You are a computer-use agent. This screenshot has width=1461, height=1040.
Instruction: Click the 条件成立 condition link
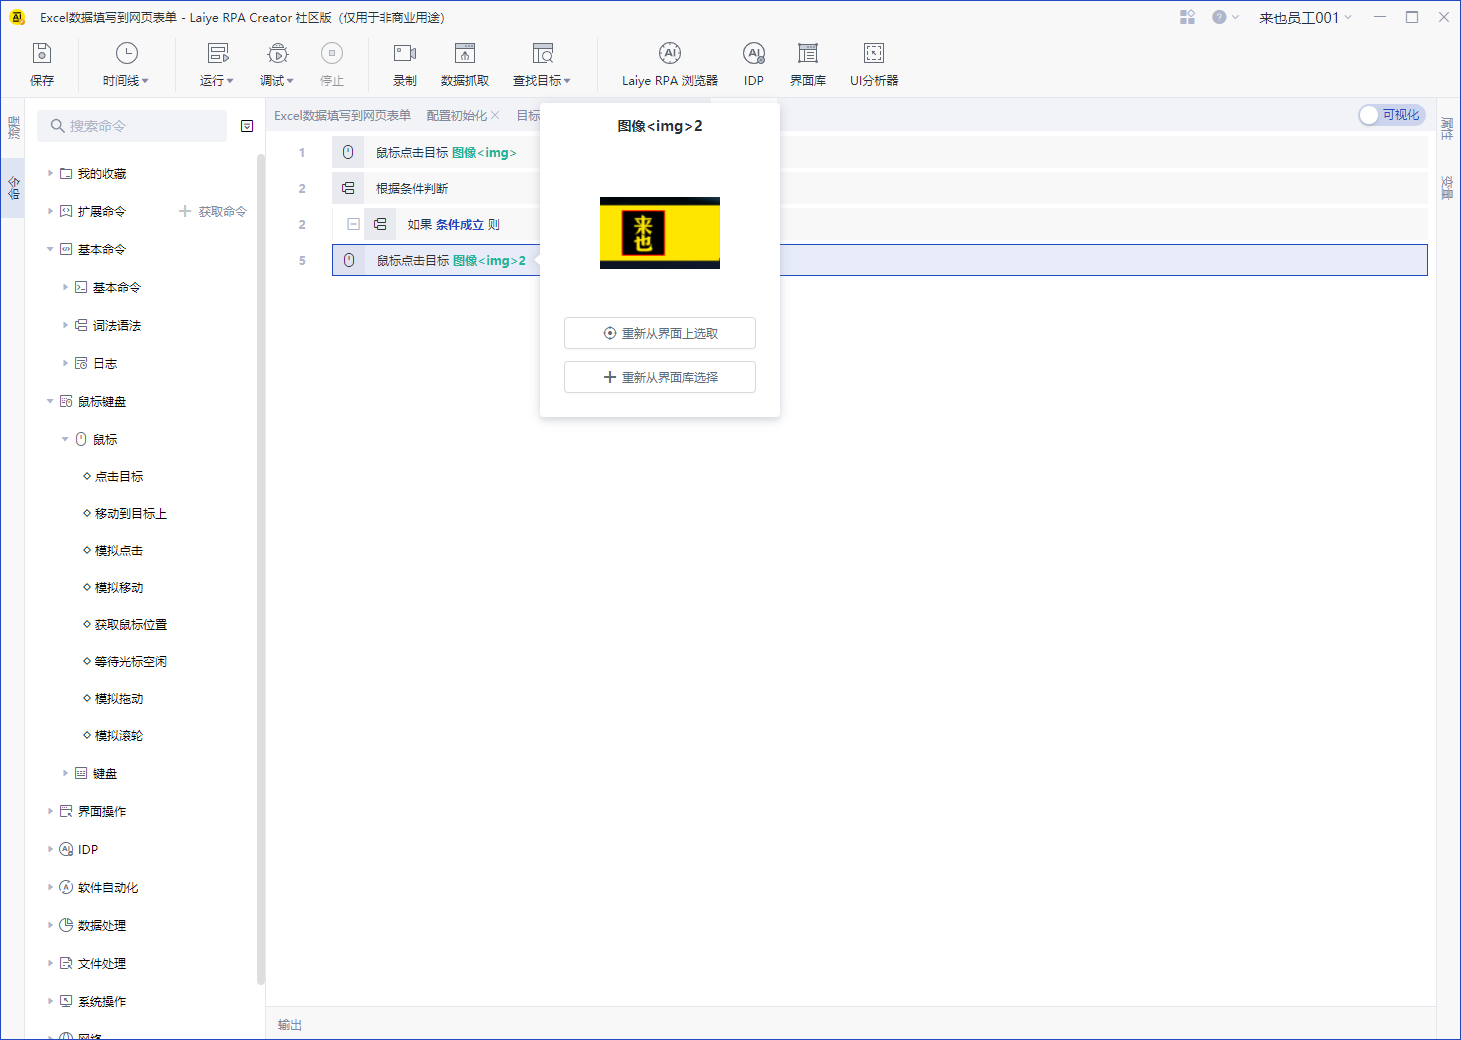pos(460,224)
